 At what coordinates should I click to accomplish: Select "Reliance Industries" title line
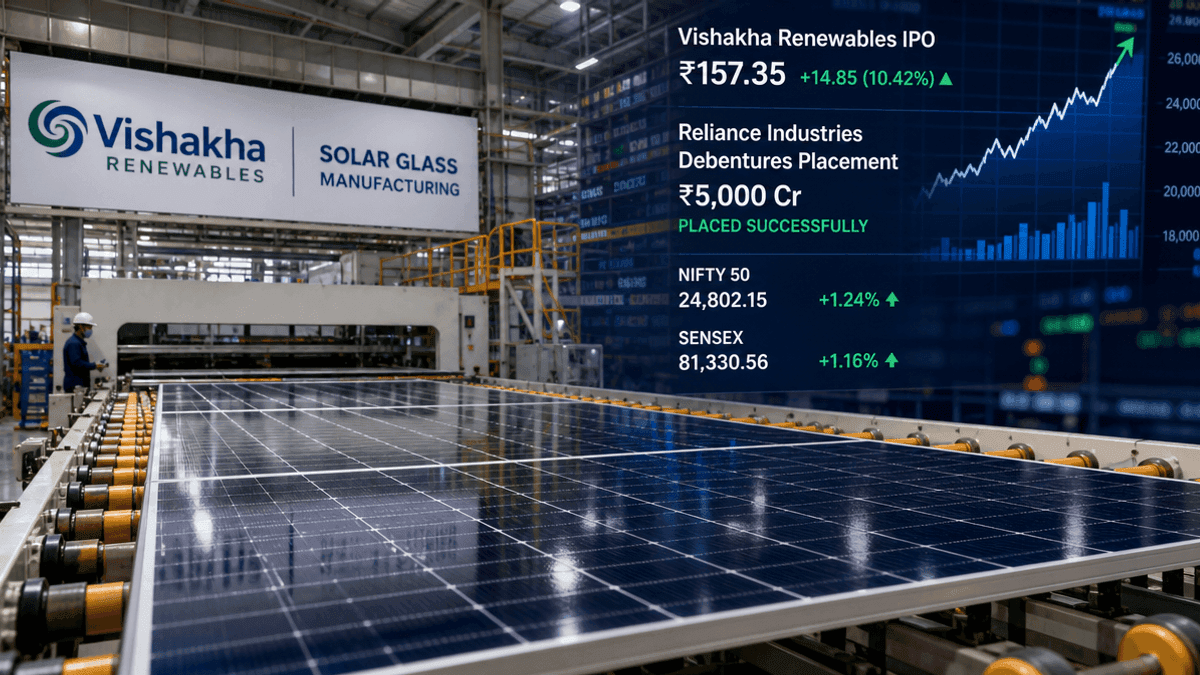point(770,132)
